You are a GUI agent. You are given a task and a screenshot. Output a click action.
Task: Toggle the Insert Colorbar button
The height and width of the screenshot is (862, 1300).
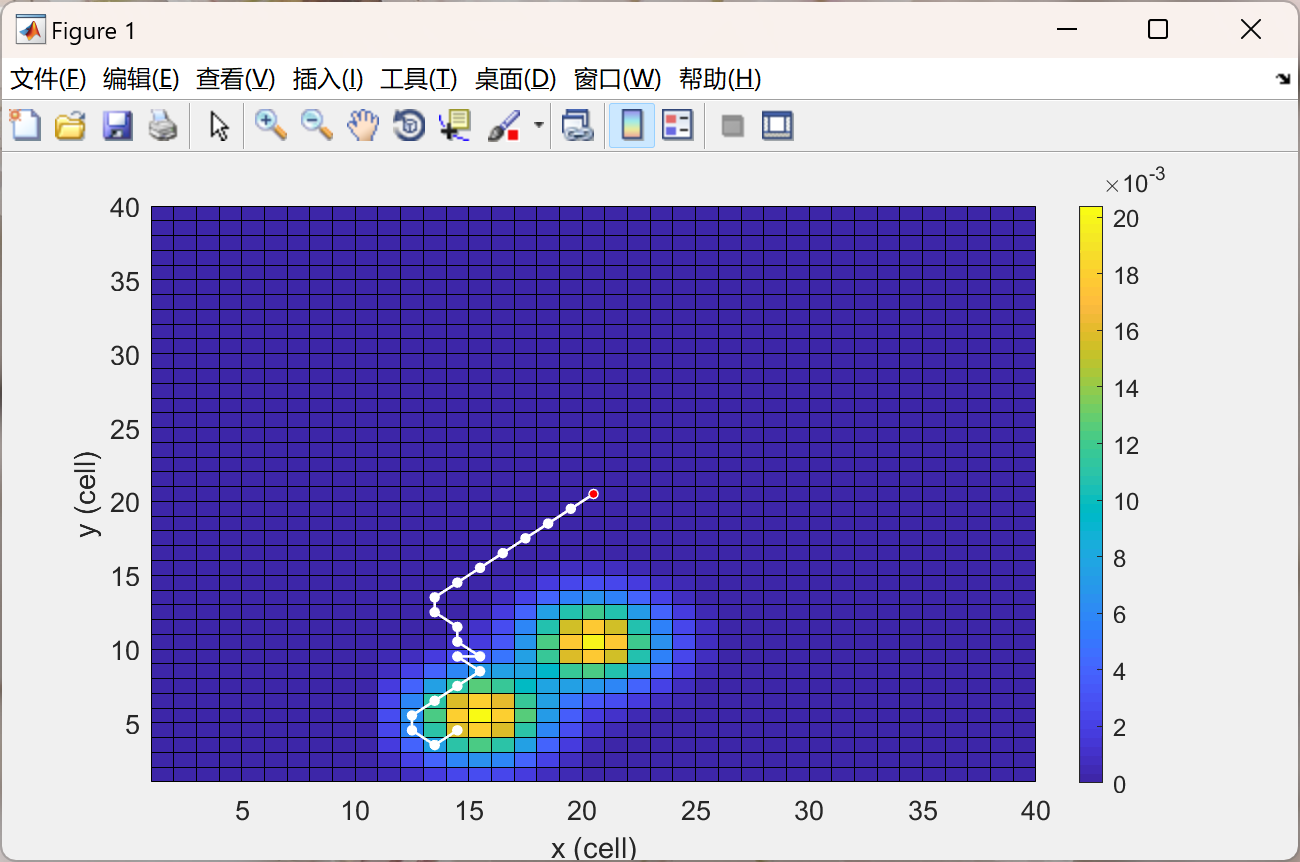[x=632, y=125]
